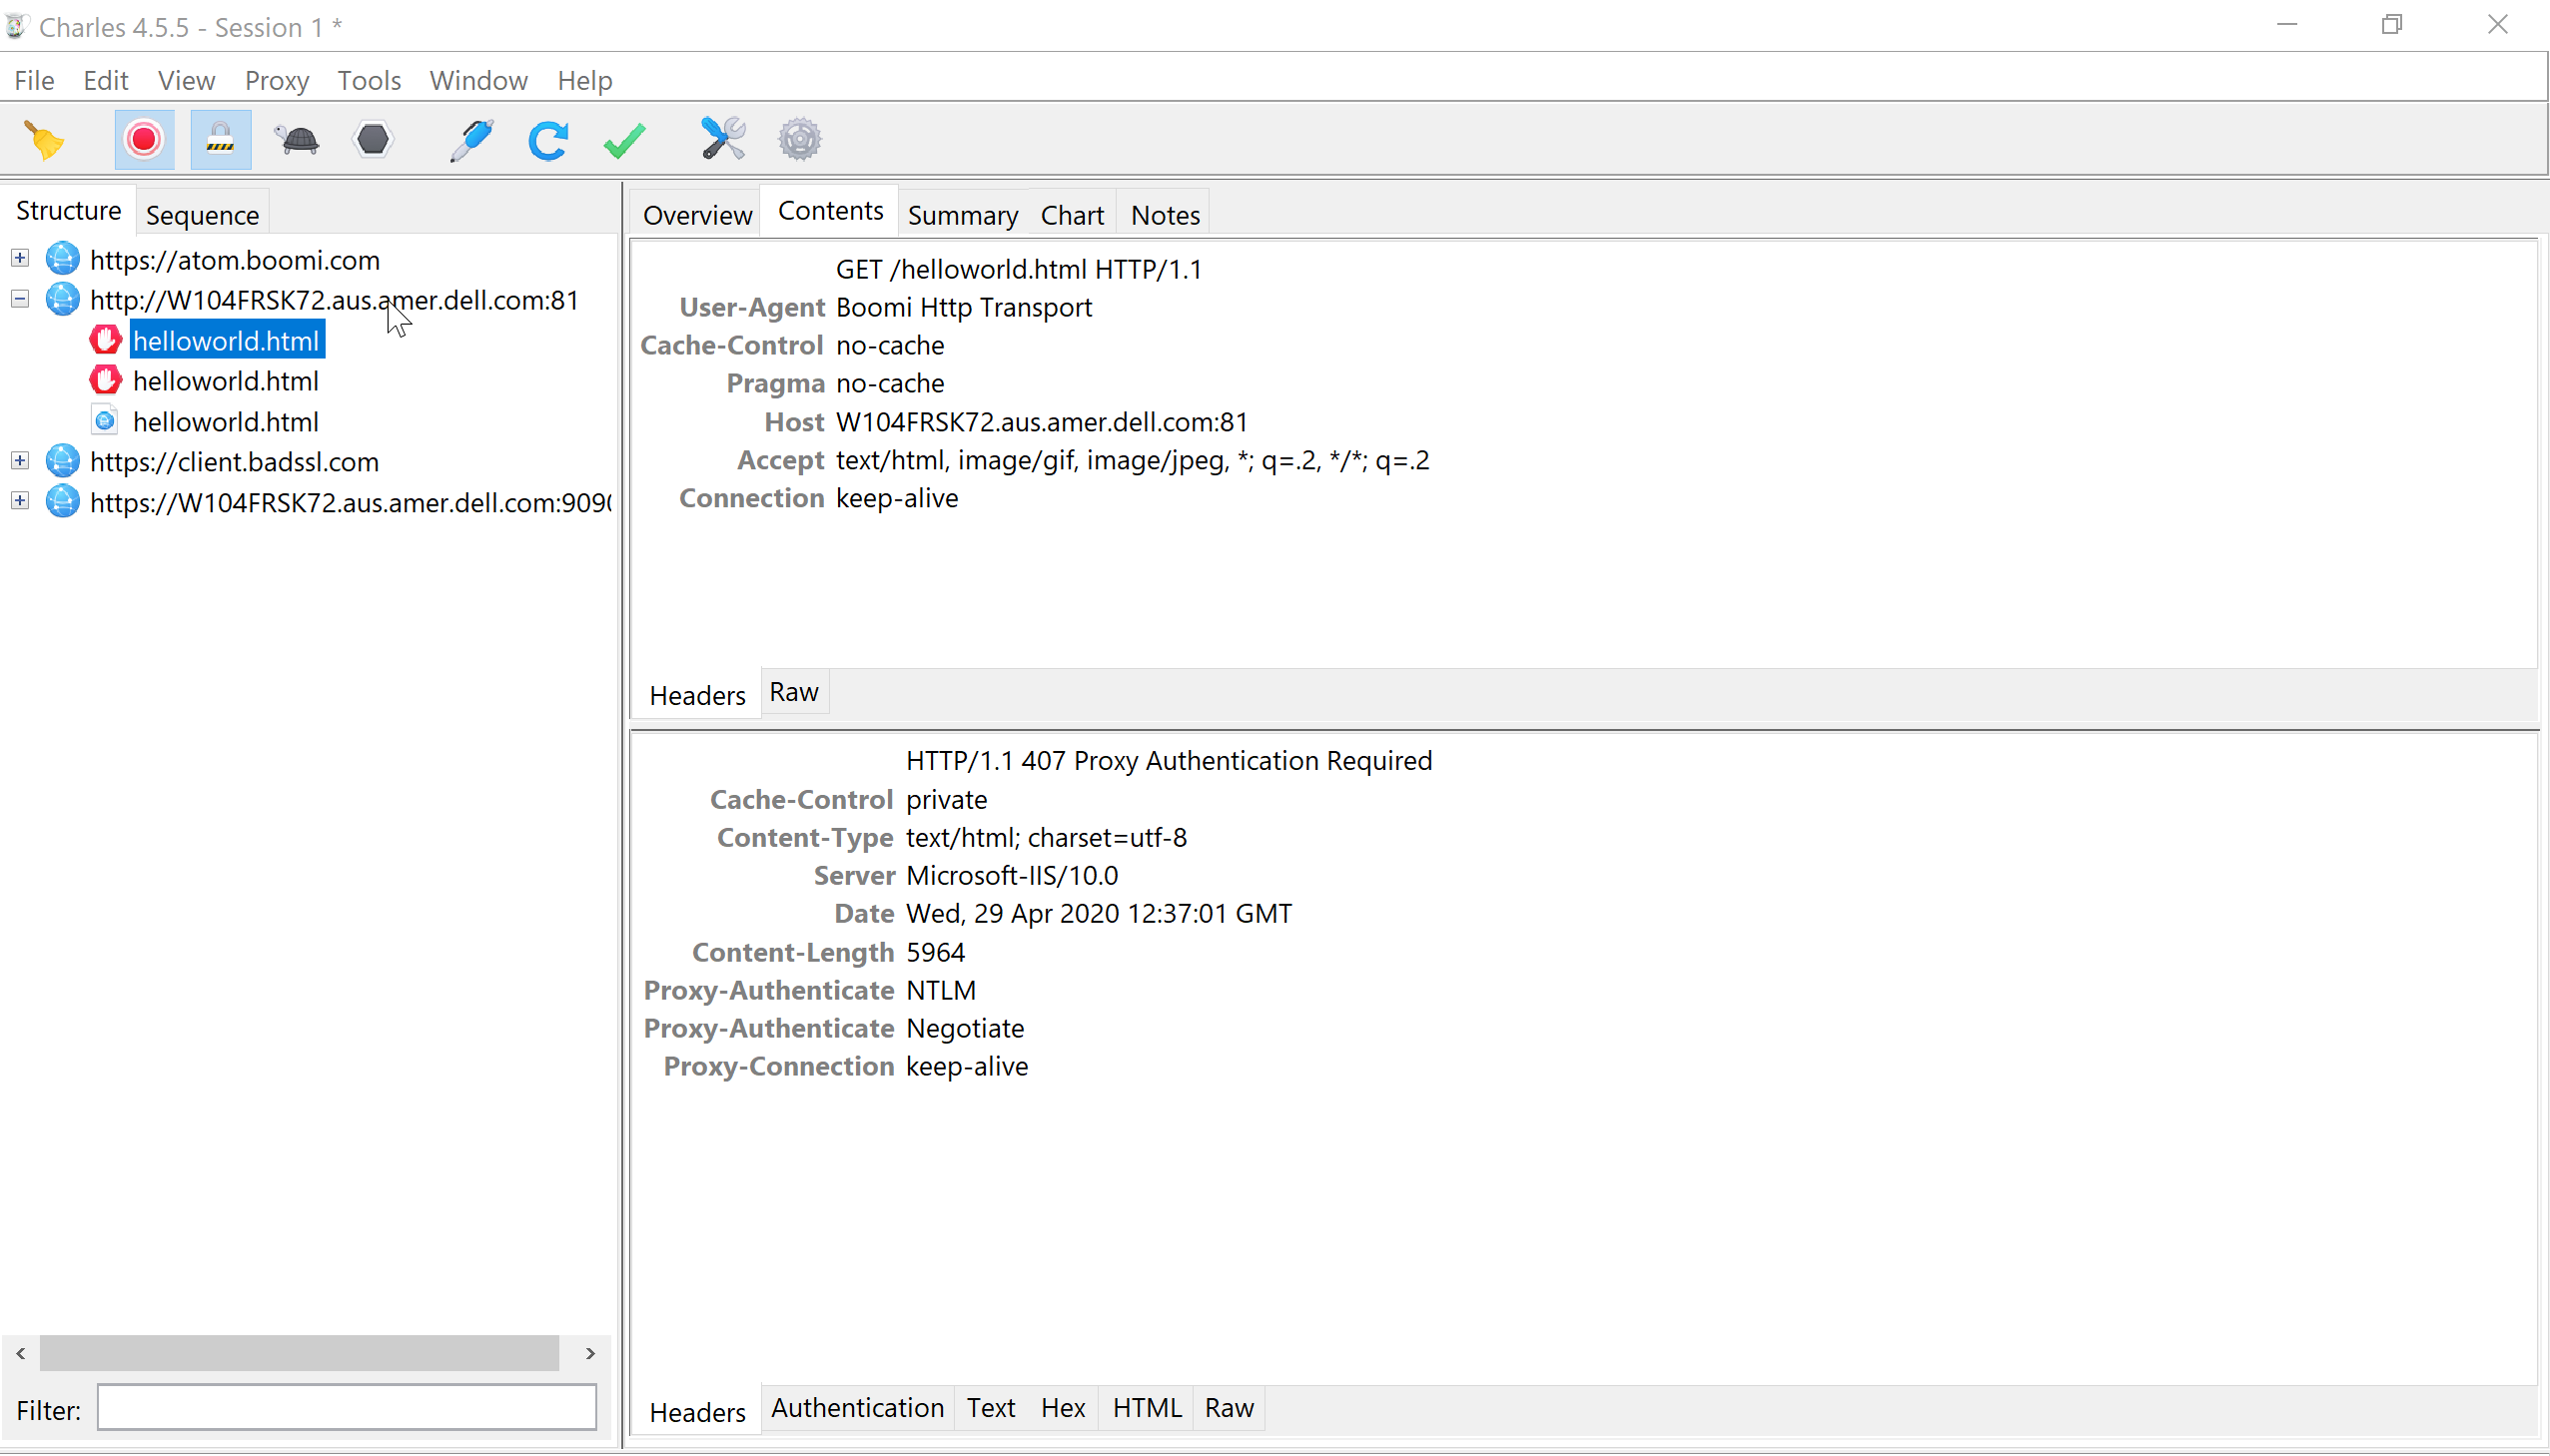Enable throttling with the turtle icon
This screenshot has height=1456, width=2550.
(296, 139)
